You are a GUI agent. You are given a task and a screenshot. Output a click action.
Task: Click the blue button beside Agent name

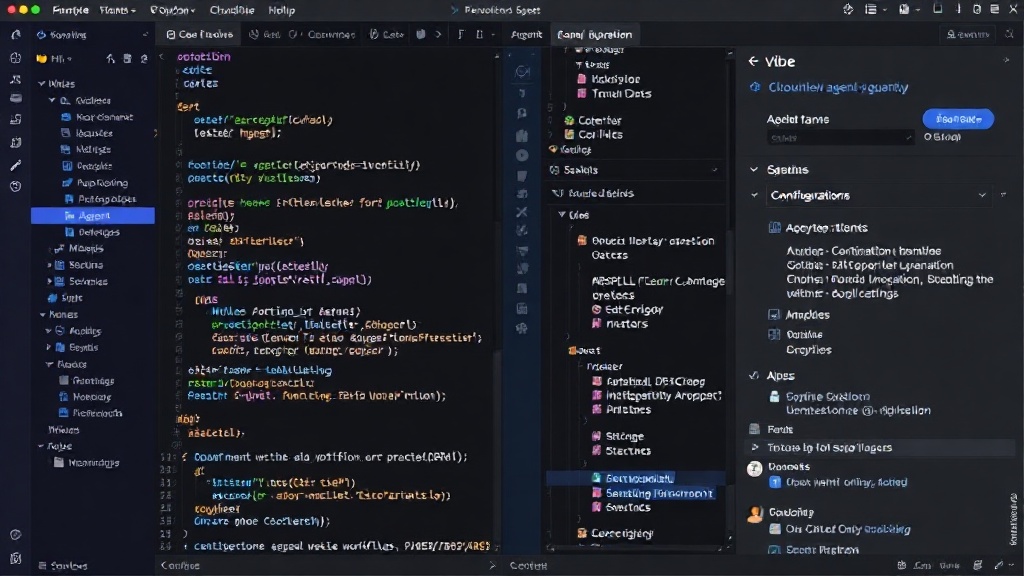point(958,119)
